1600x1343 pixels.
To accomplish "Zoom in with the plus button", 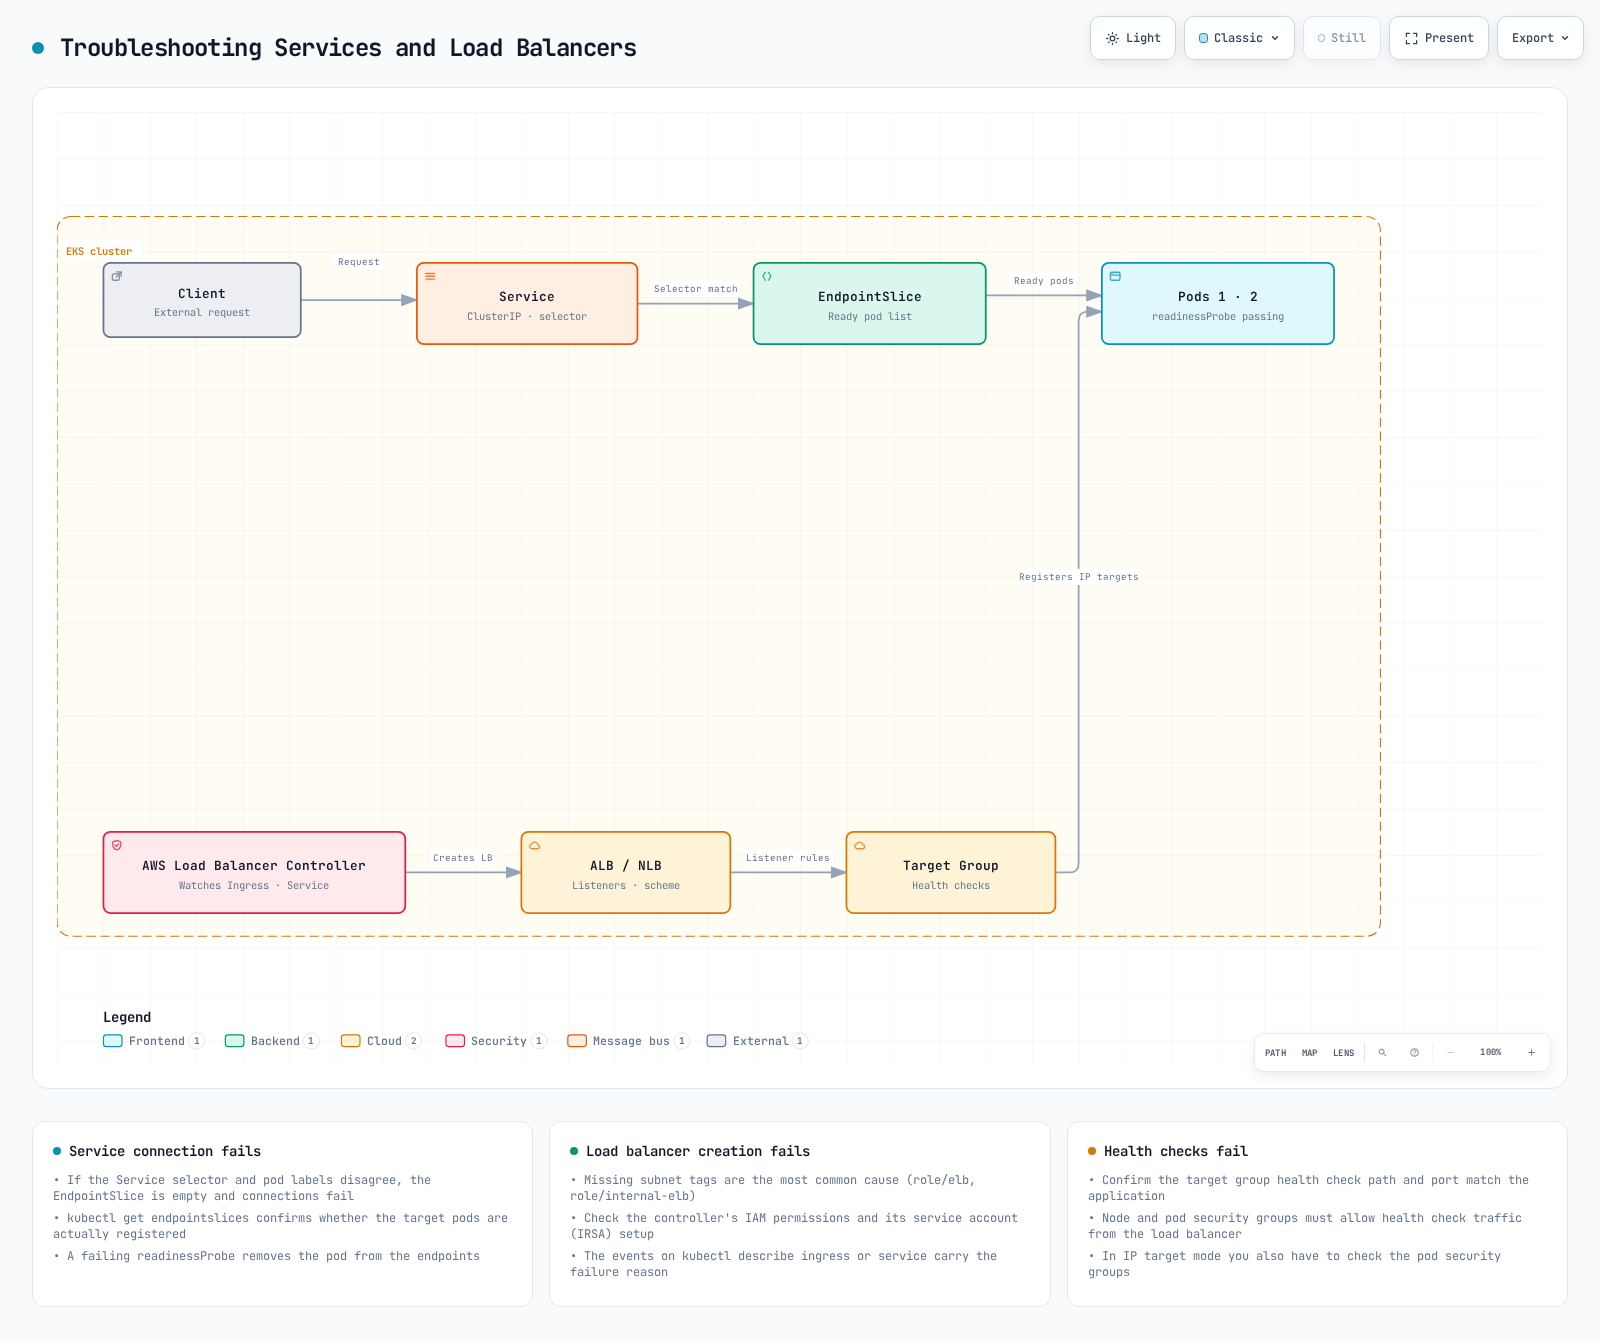I will pyautogui.click(x=1531, y=1052).
